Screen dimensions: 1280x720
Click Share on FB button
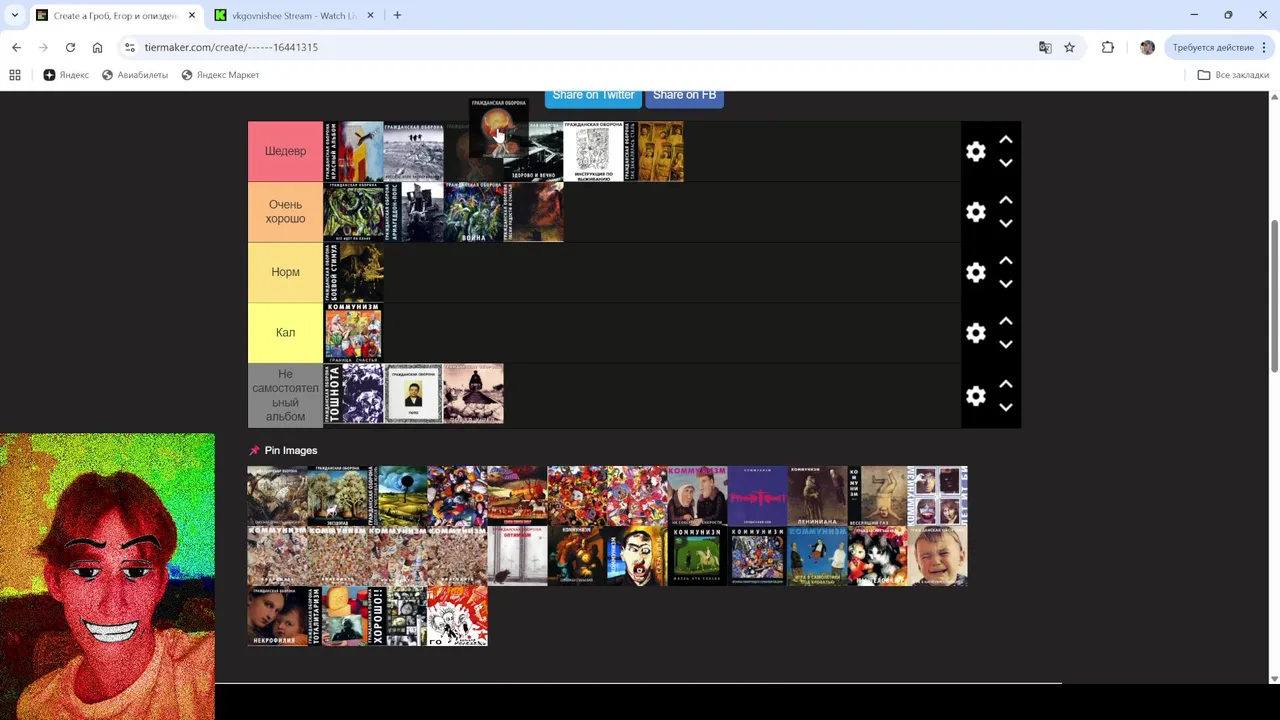pos(684,96)
